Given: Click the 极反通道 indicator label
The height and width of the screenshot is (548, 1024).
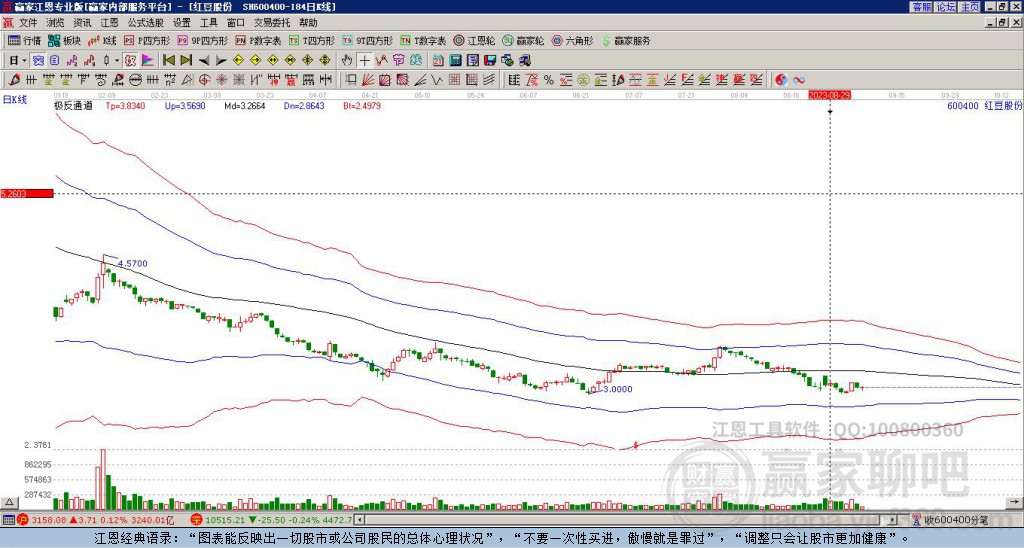Looking at the screenshot, I should tap(73, 105).
